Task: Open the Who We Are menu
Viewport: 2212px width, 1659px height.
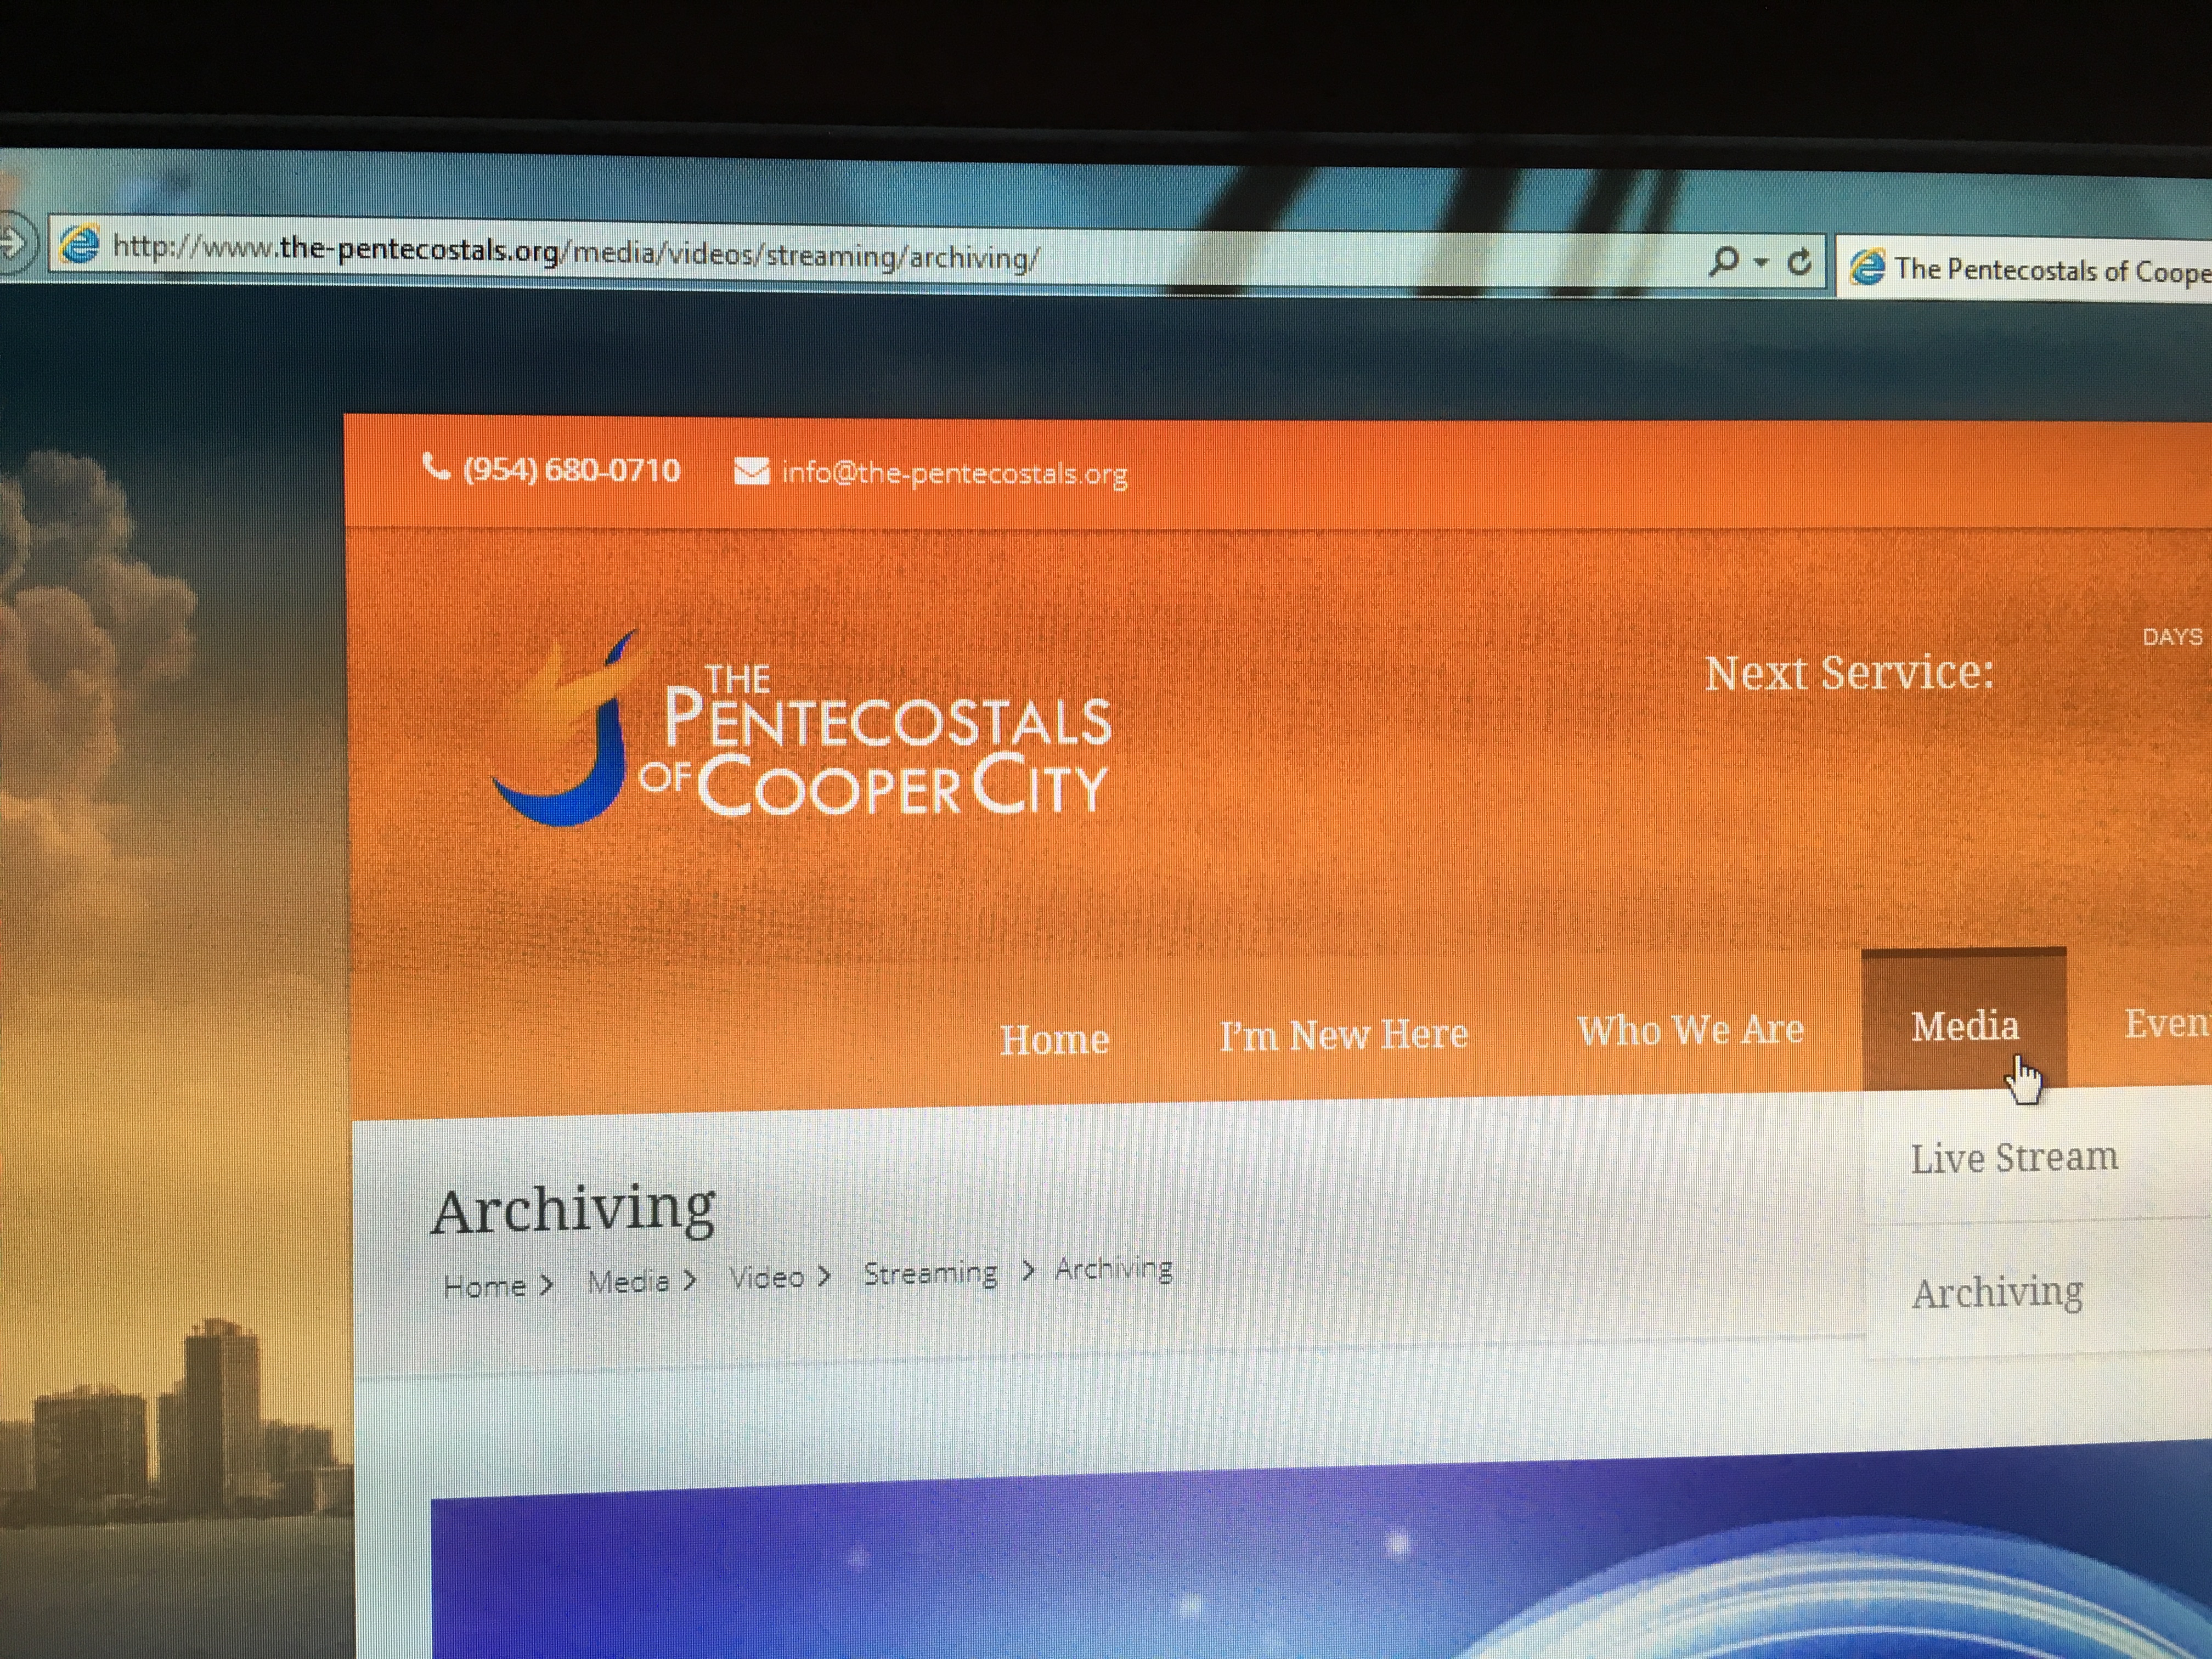Action: pos(1691,1030)
